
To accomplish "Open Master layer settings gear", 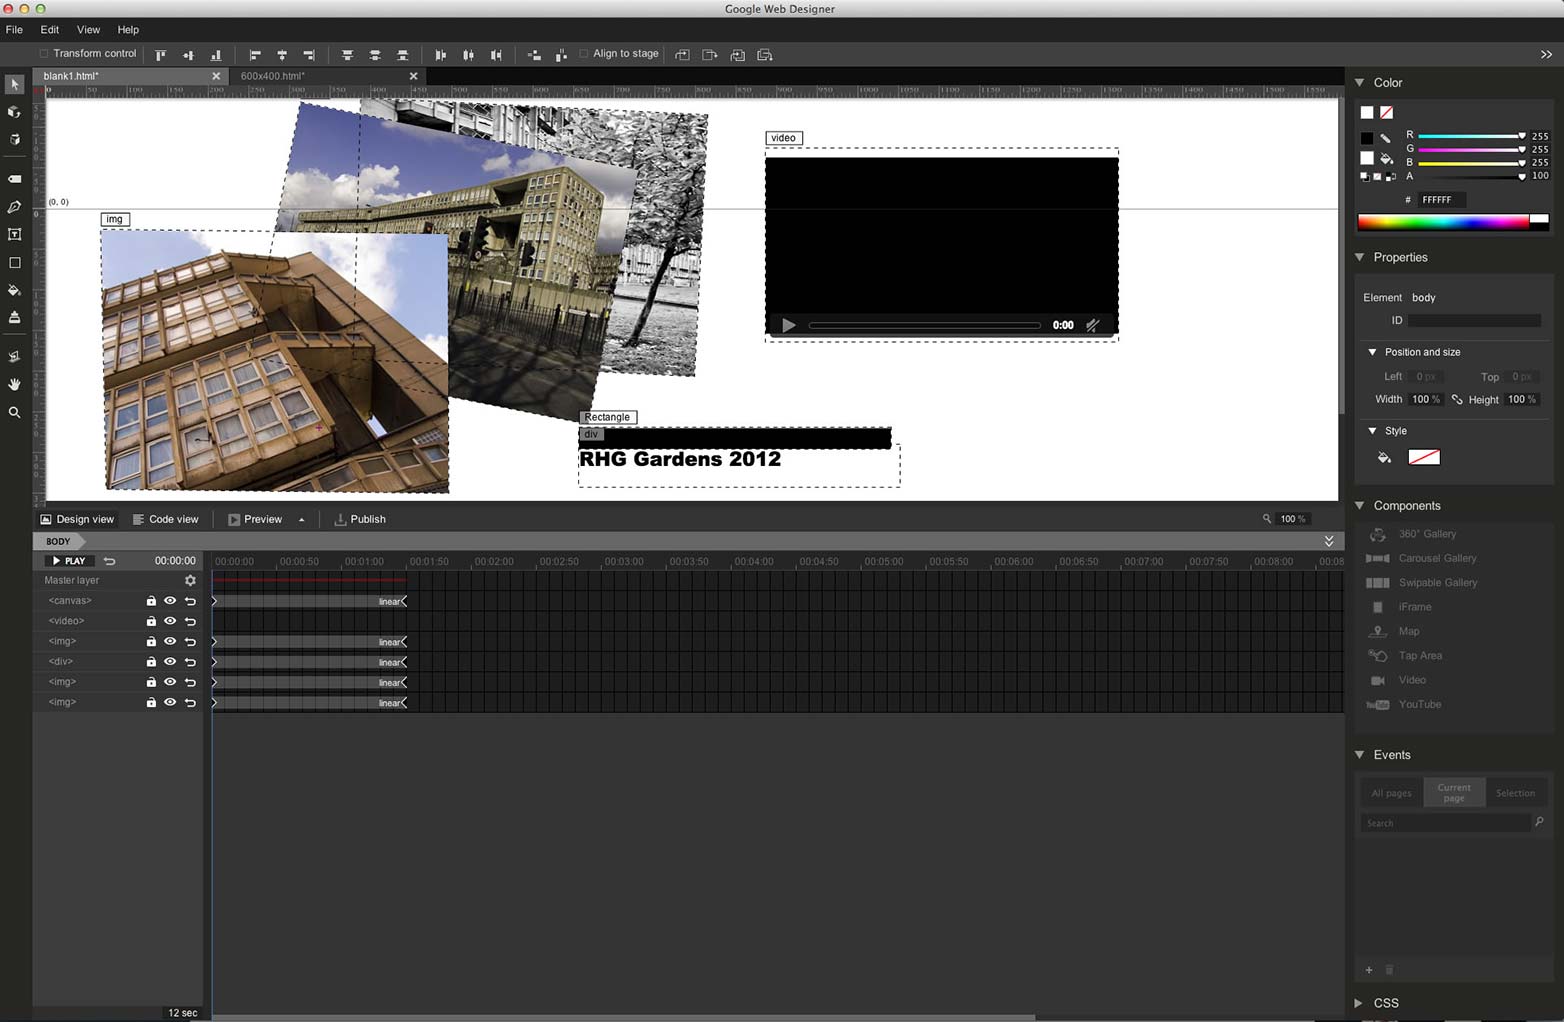I will click(x=190, y=580).
